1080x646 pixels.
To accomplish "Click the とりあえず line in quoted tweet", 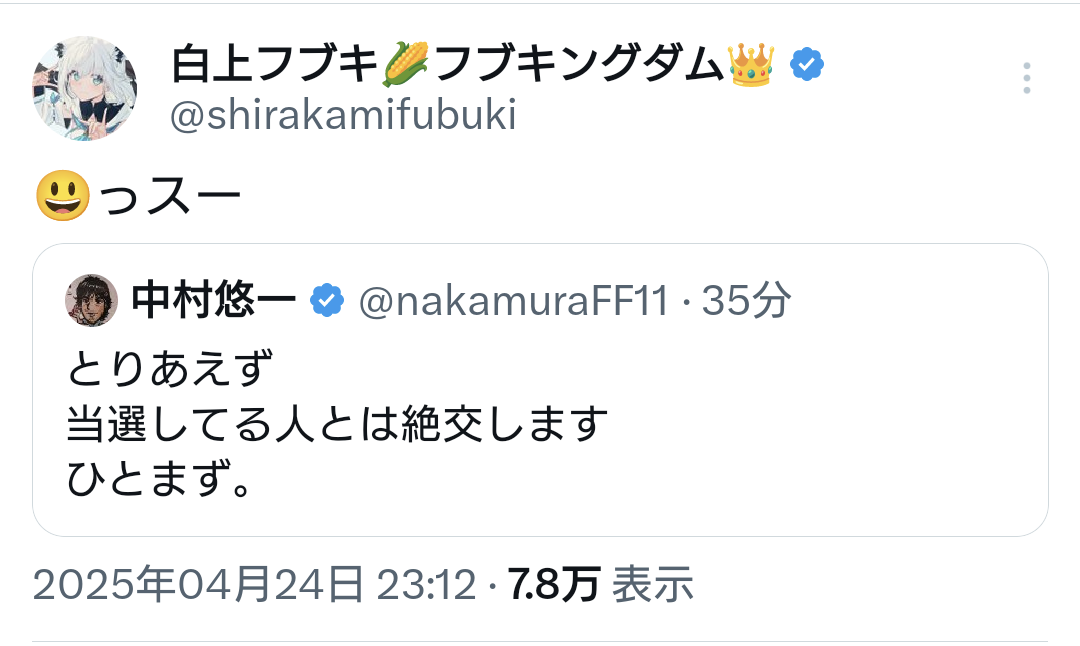I will (170, 370).
